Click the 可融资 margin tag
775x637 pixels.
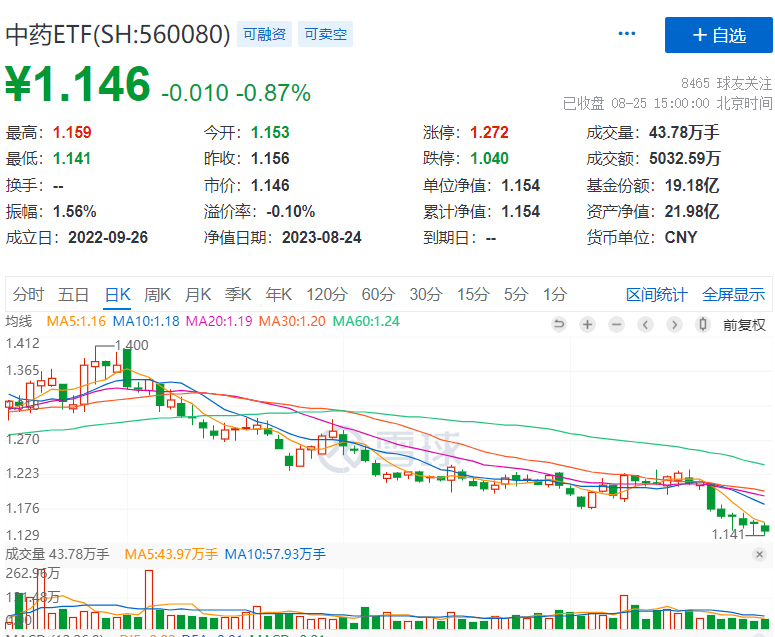click(x=264, y=34)
